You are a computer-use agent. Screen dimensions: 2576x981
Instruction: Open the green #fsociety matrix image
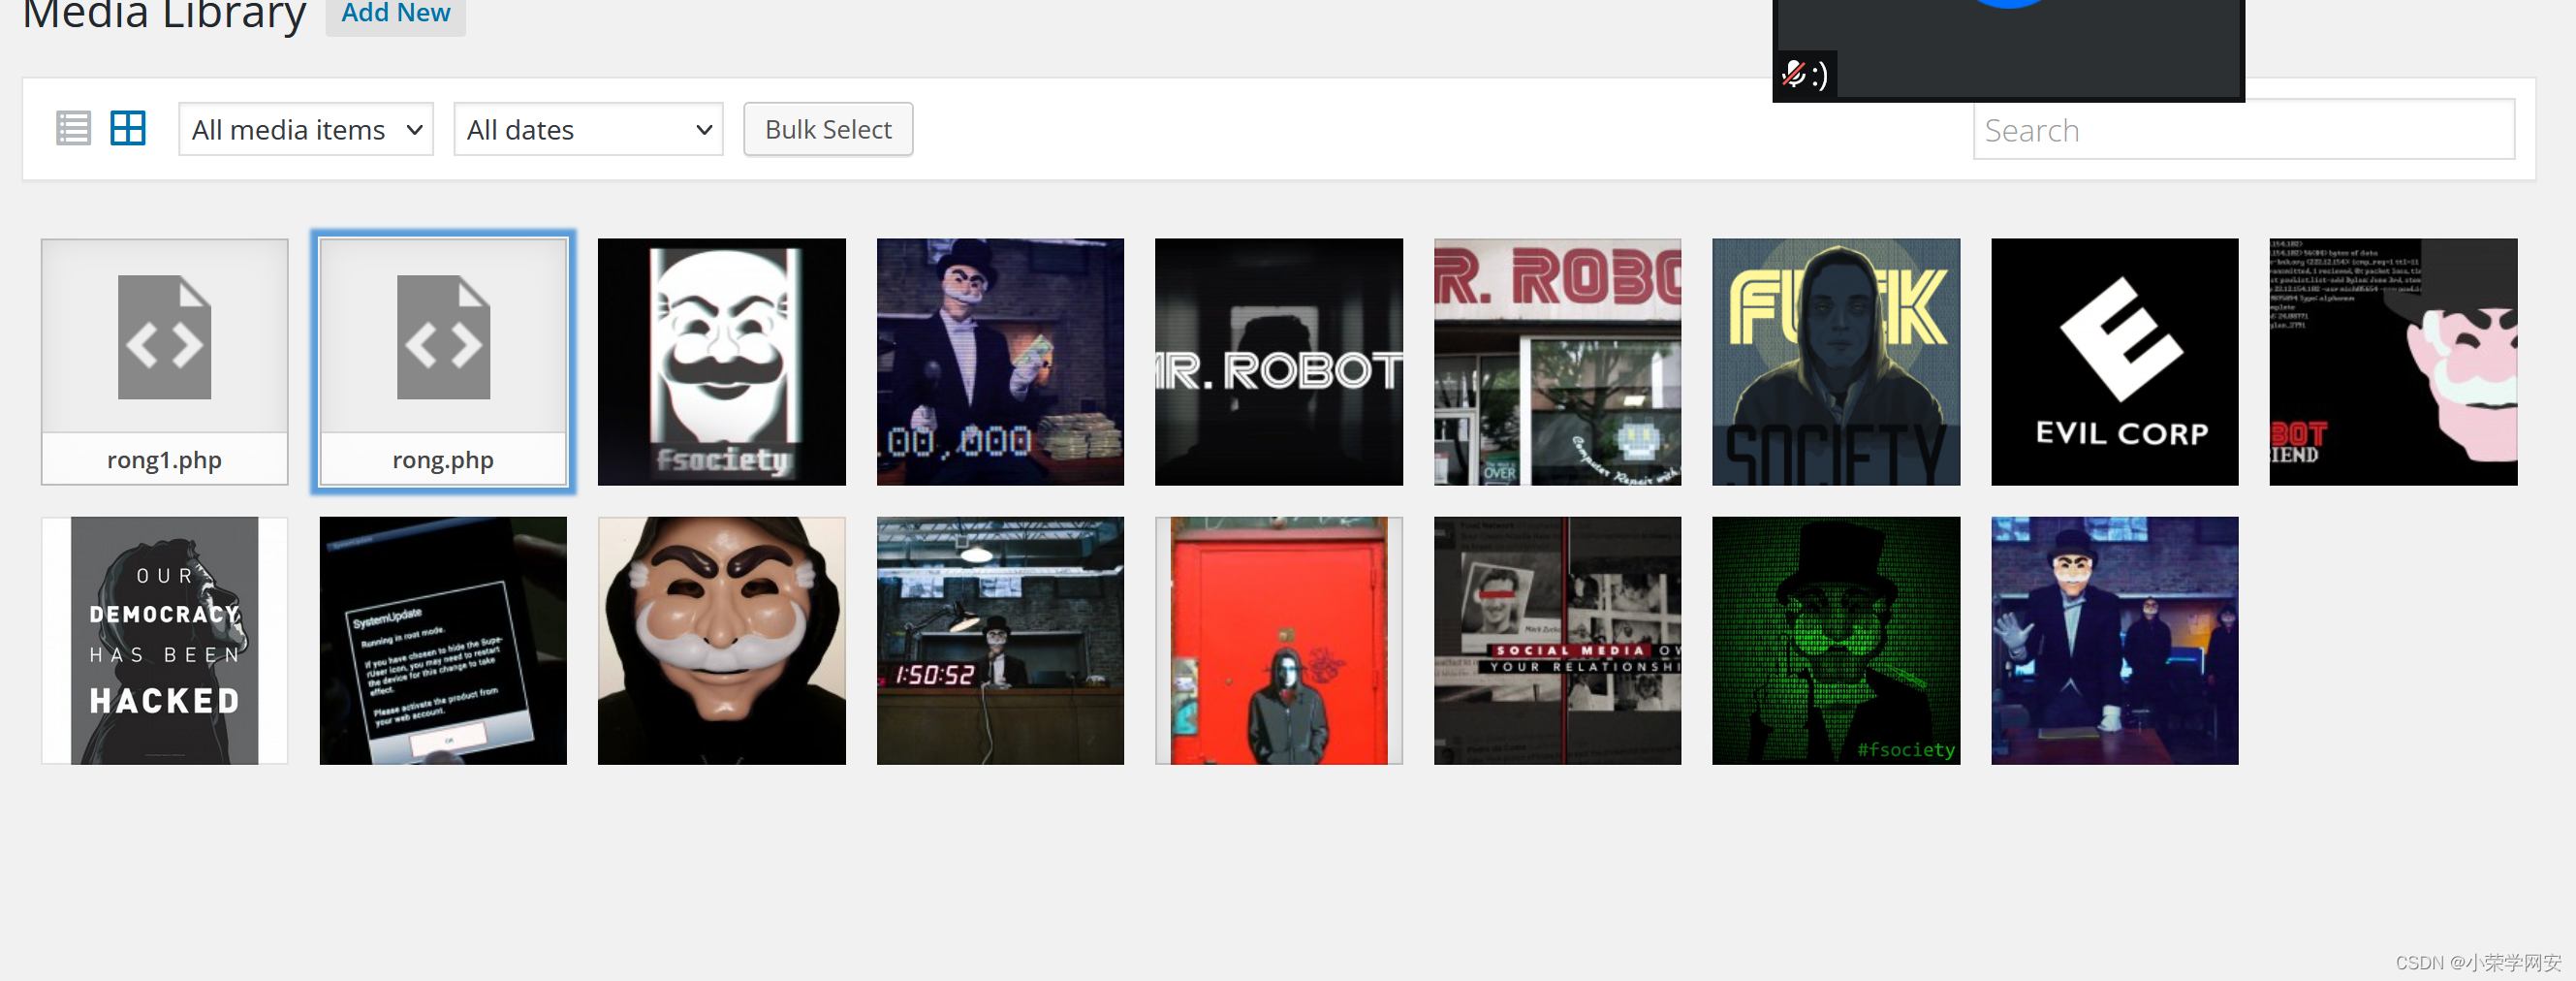pyautogui.click(x=1836, y=641)
